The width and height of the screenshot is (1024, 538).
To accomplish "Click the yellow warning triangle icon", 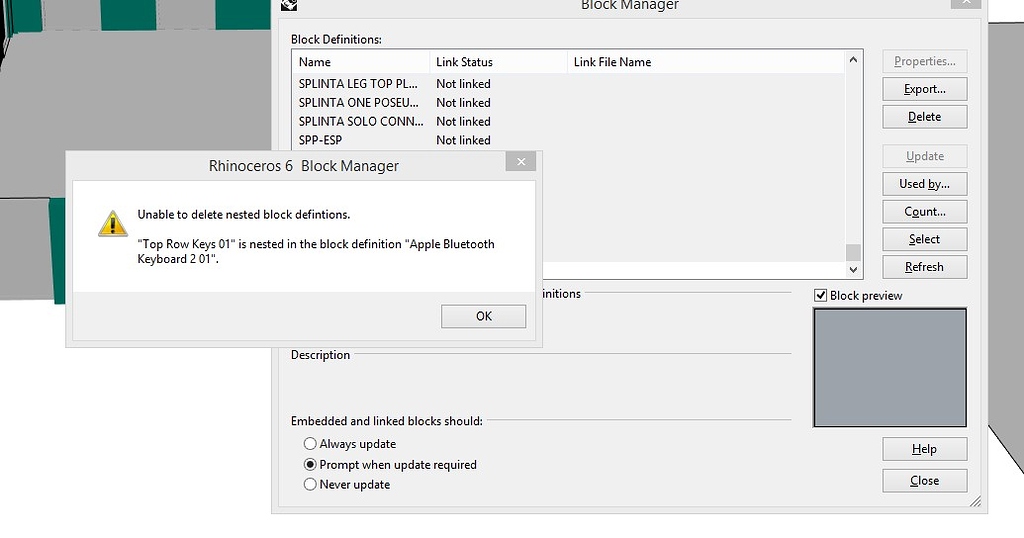I will pos(112,223).
